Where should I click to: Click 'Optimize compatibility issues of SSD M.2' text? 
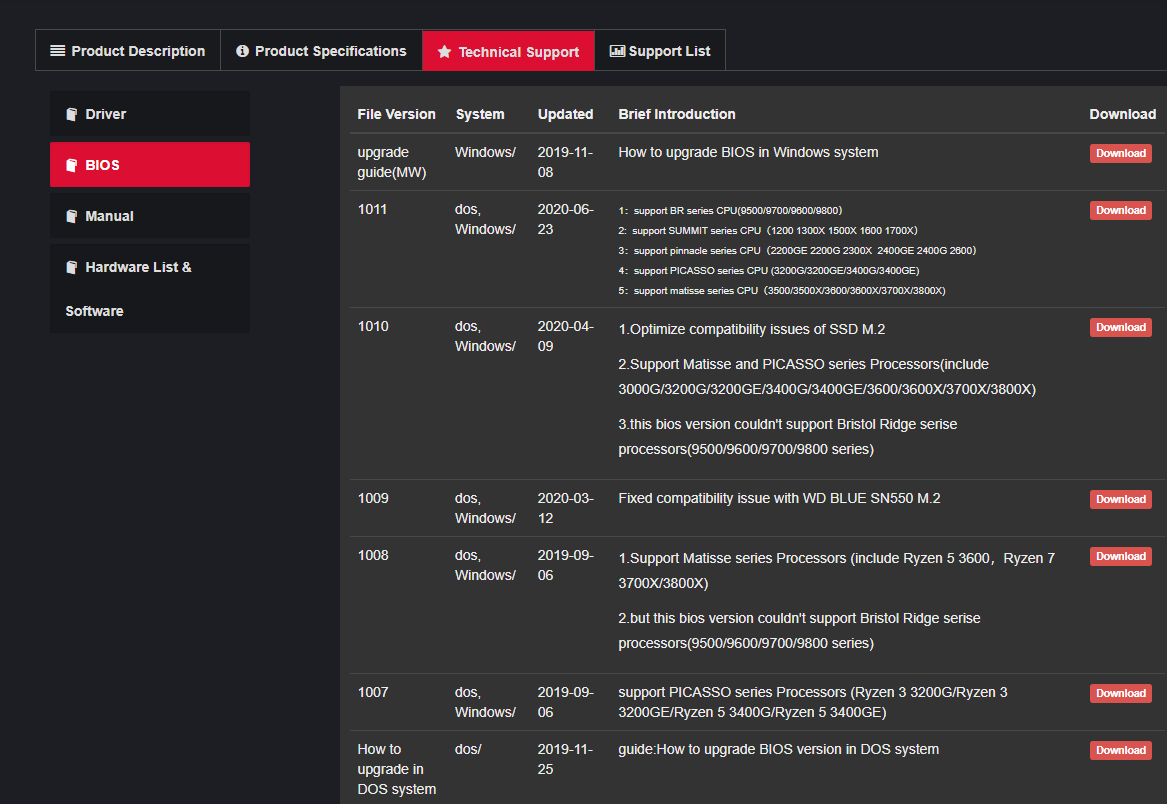(752, 329)
